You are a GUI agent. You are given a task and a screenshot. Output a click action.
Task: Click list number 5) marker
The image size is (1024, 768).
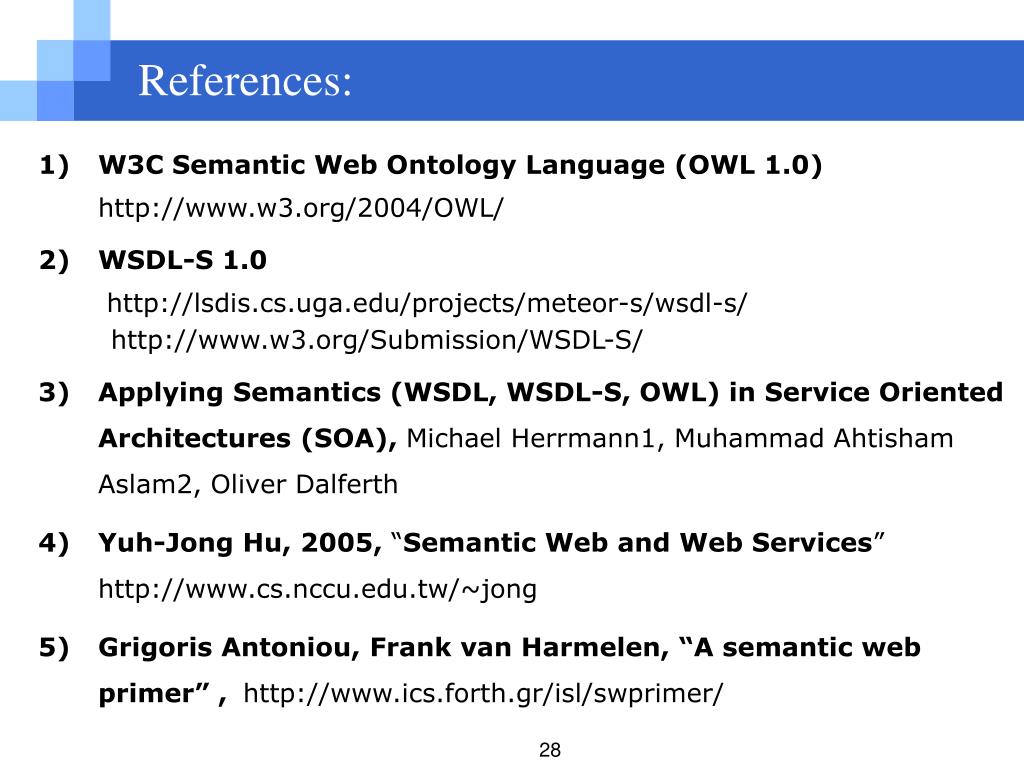(x=54, y=647)
